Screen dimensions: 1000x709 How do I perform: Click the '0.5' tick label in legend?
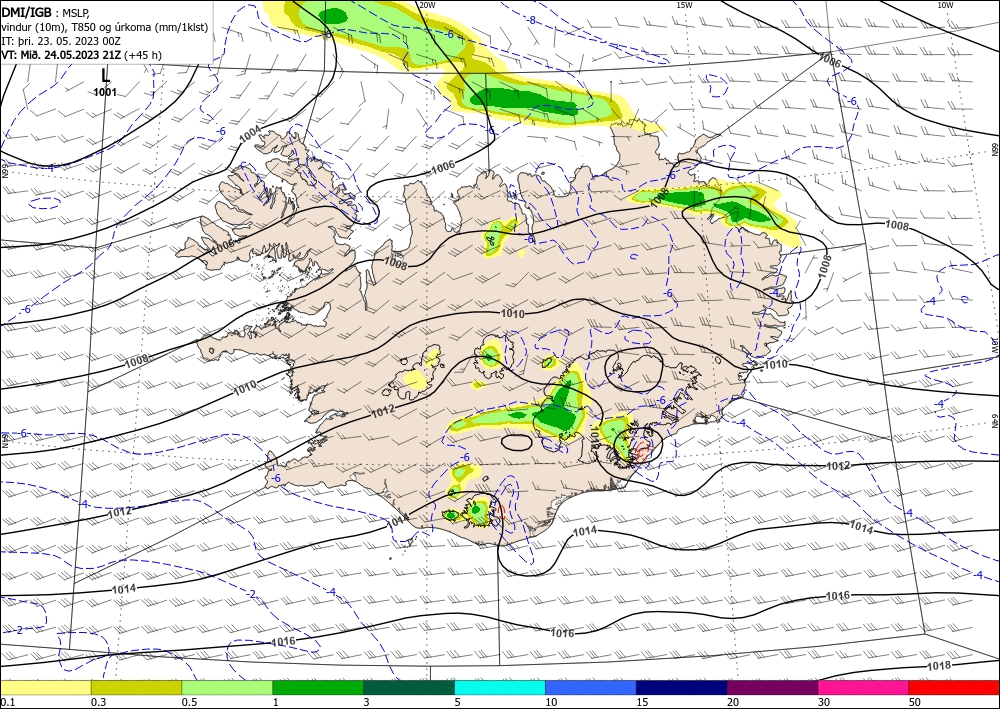(x=189, y=702)
